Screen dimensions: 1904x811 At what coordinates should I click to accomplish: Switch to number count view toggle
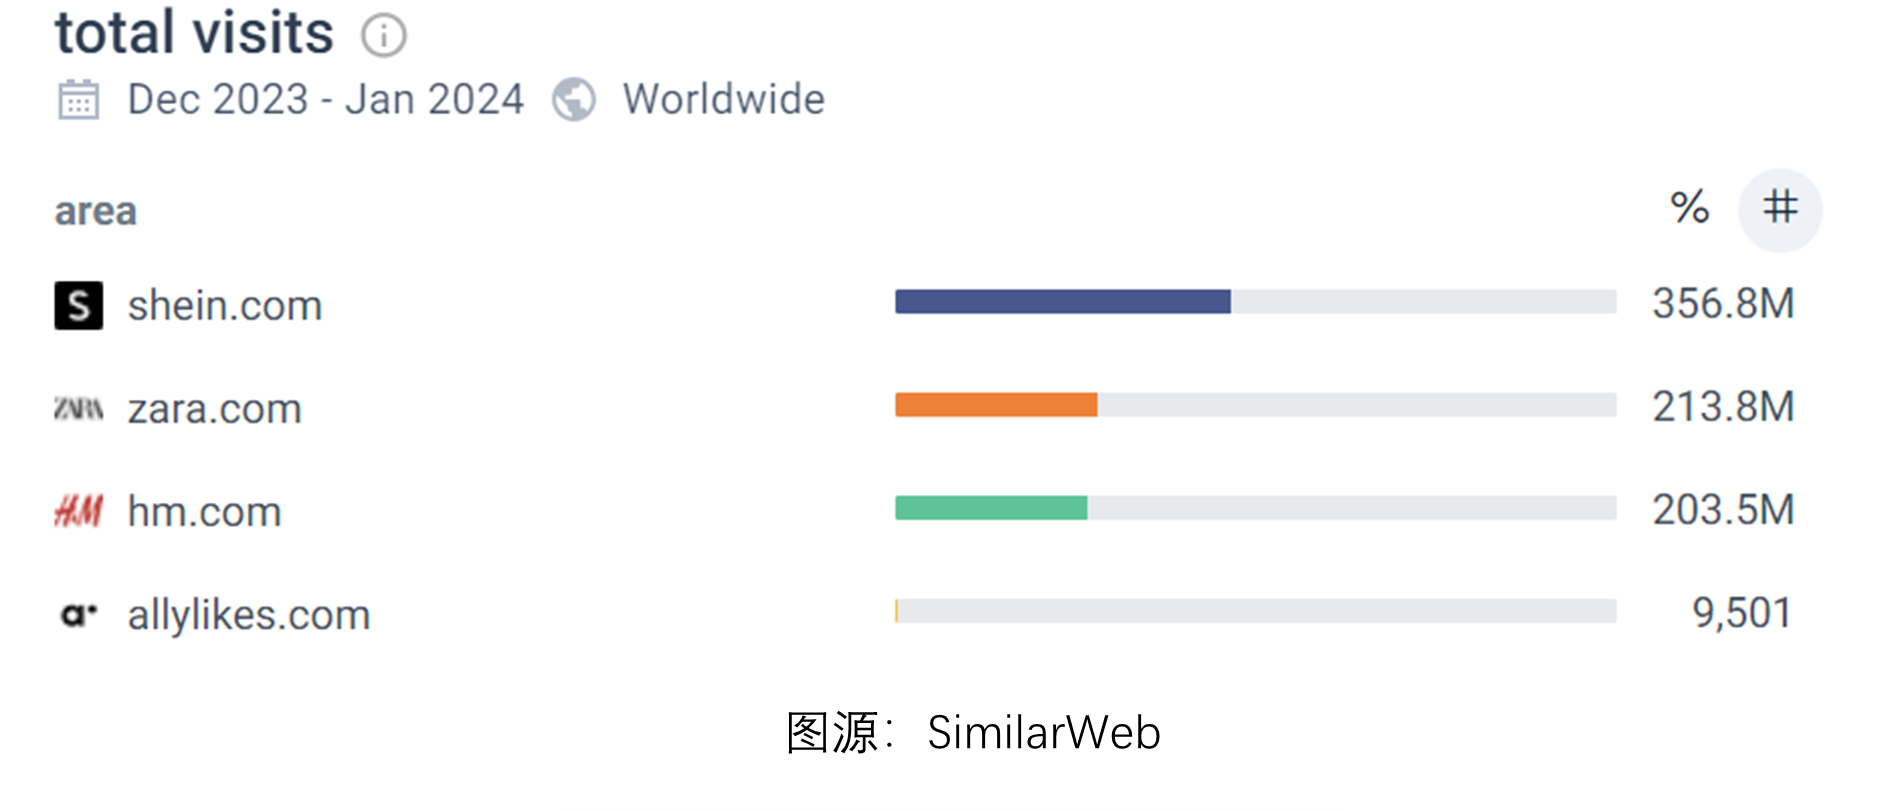1780,208
